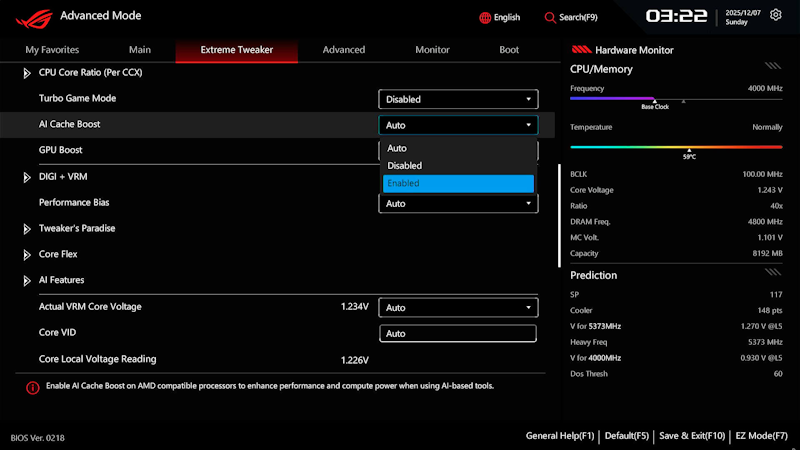
Task: Click Save & Exit(F10)
Action: [x=692, y=436]
